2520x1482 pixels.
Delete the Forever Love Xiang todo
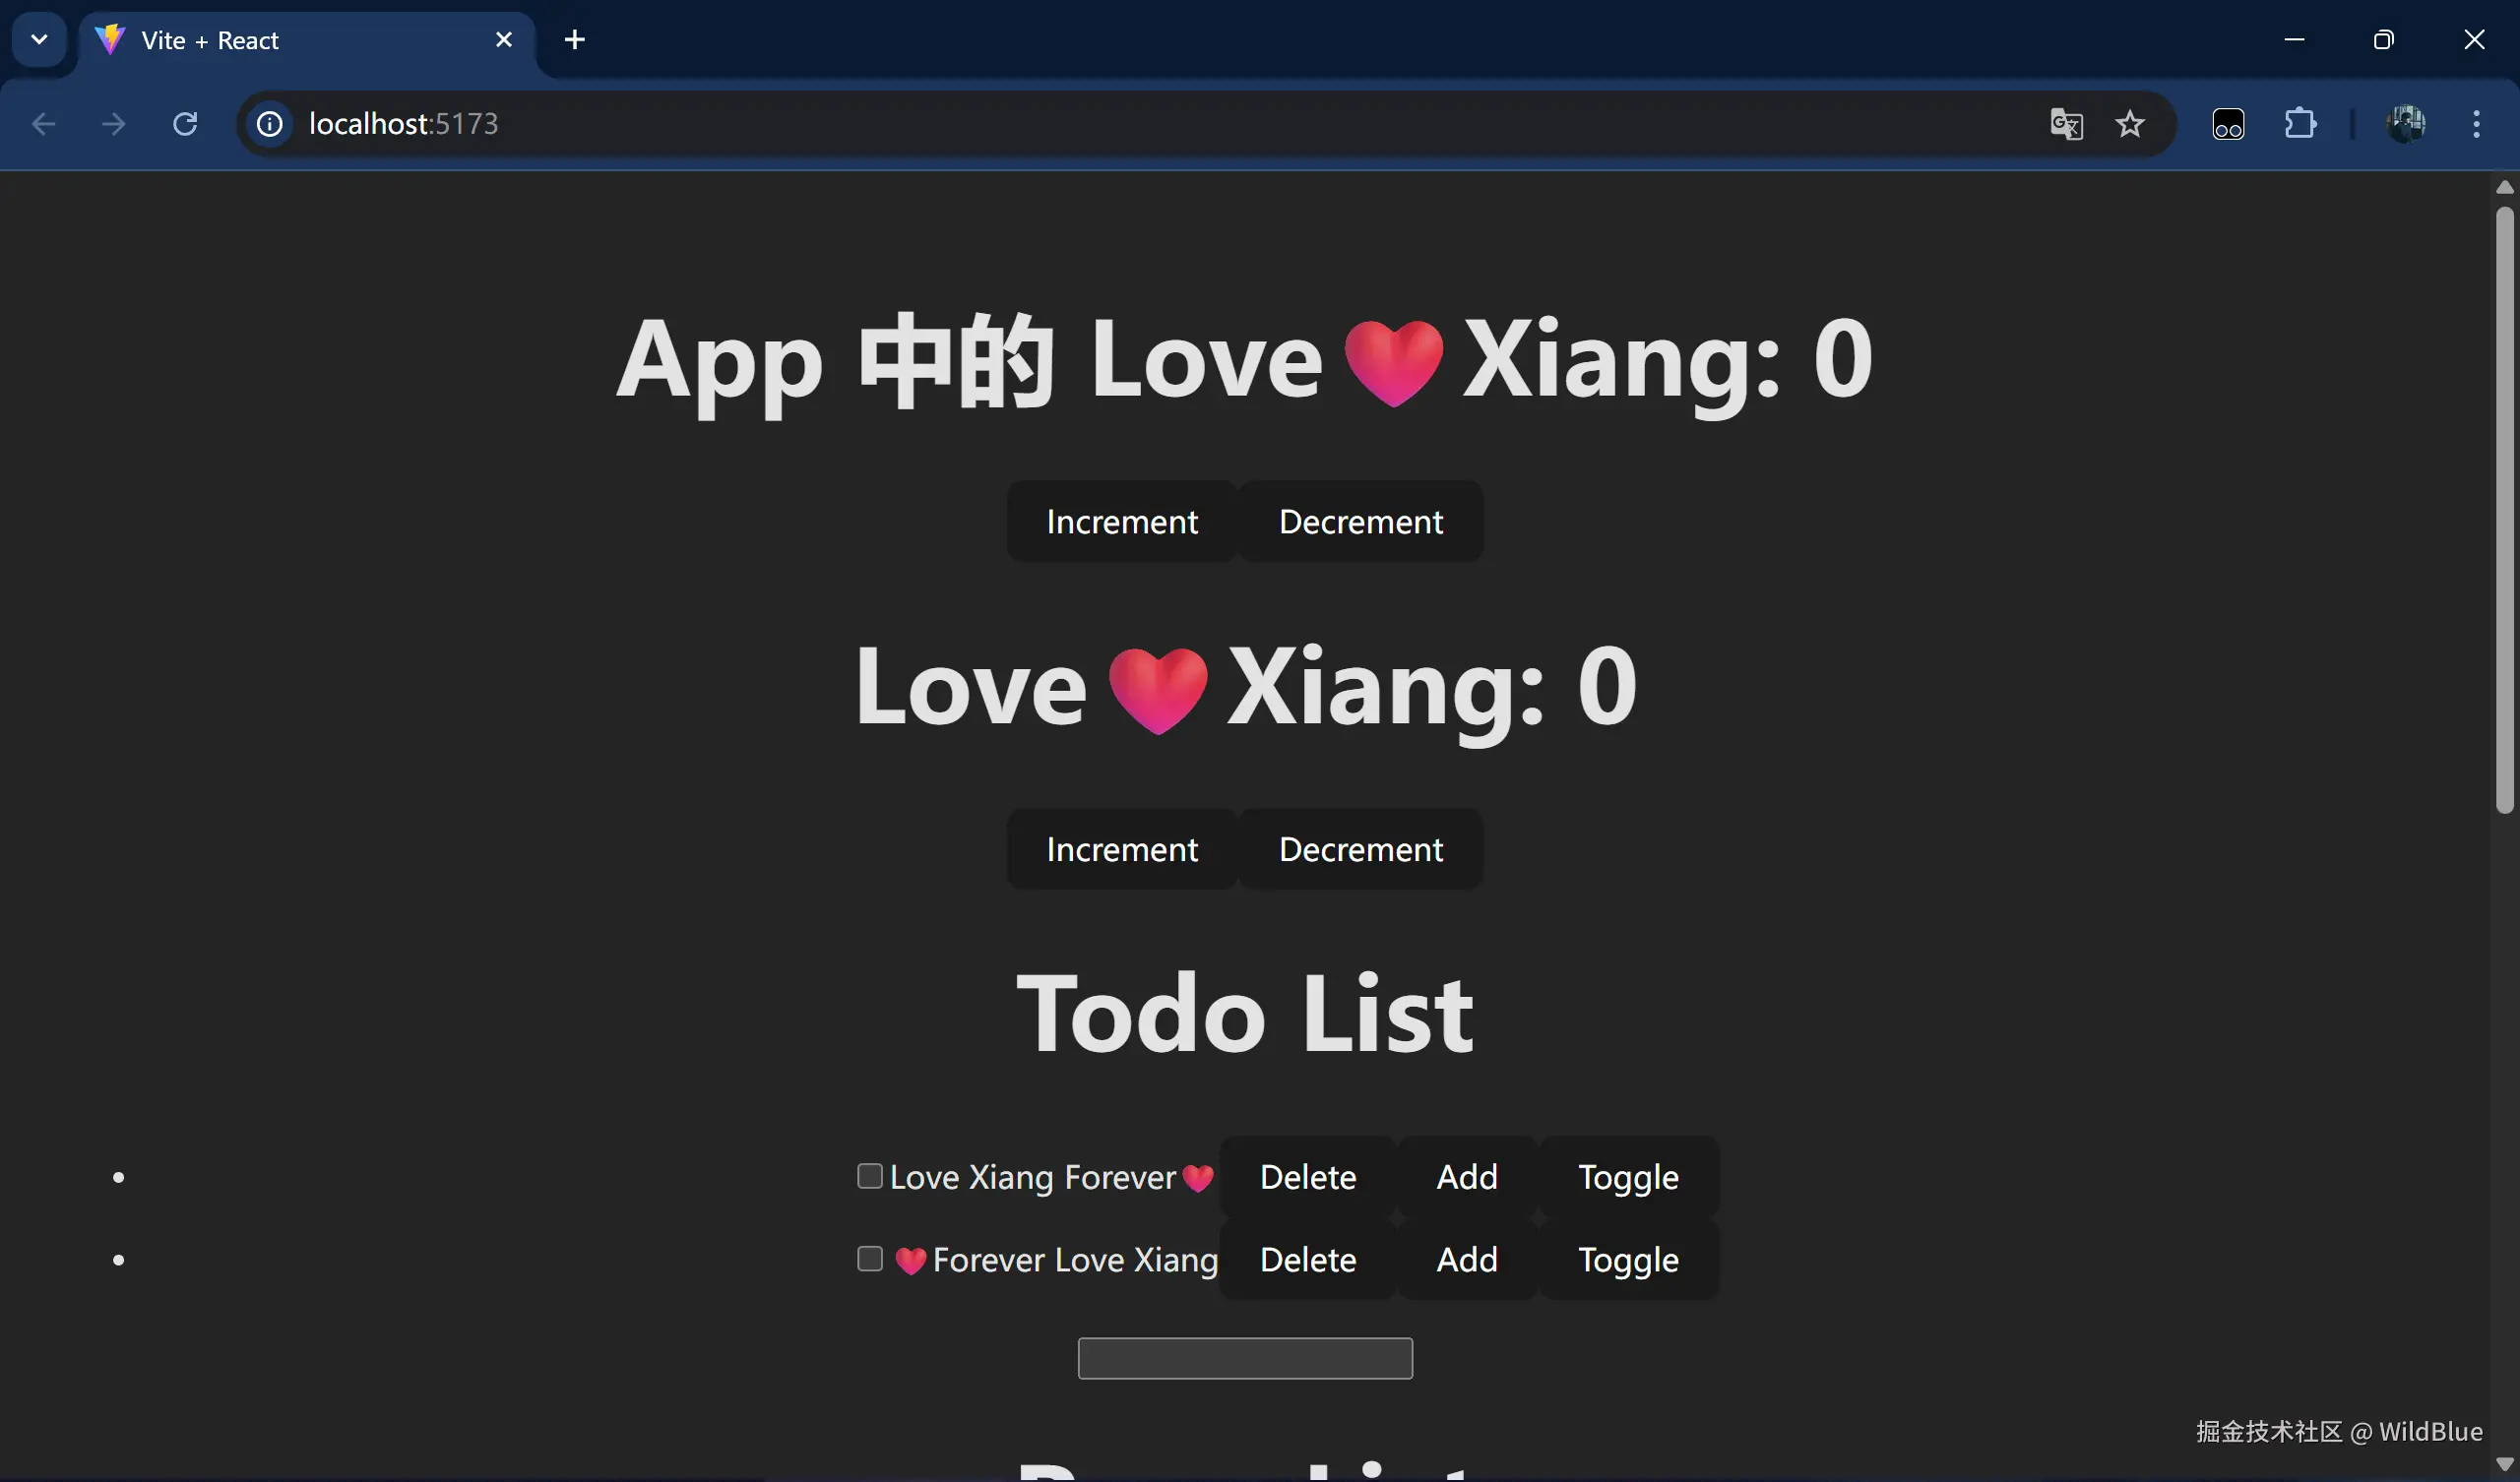click(1308, 1260)
